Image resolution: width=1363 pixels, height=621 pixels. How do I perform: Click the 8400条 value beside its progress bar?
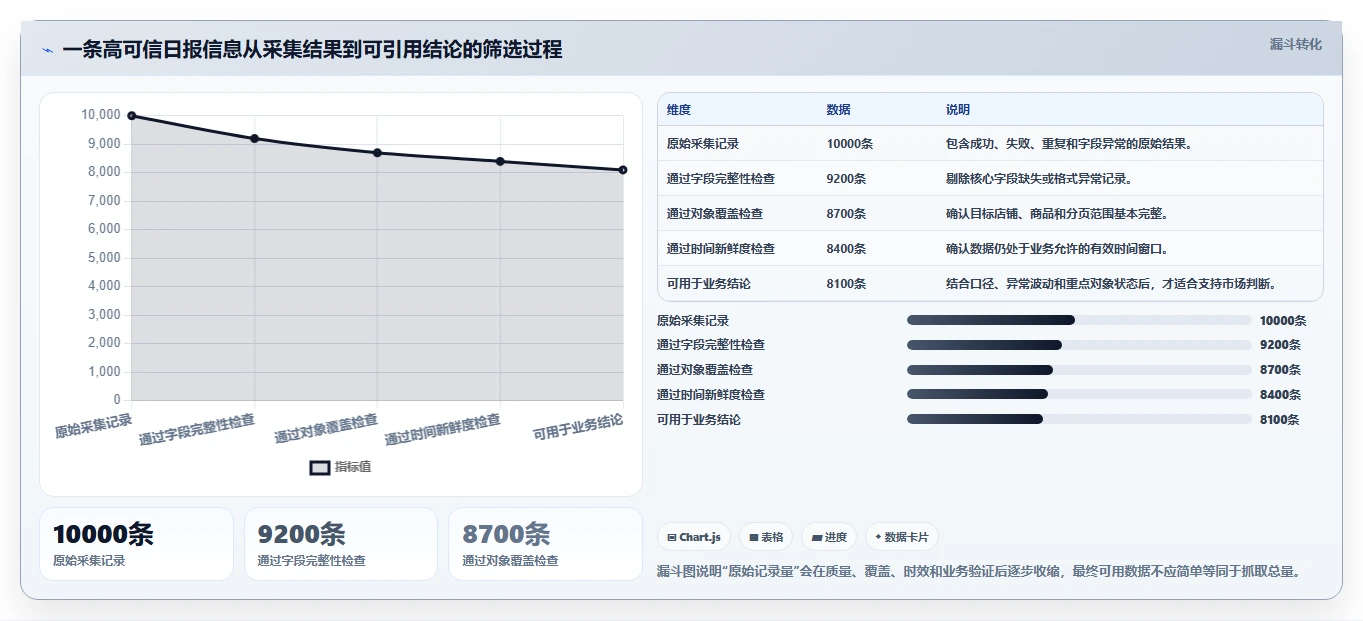[1280, 395]
